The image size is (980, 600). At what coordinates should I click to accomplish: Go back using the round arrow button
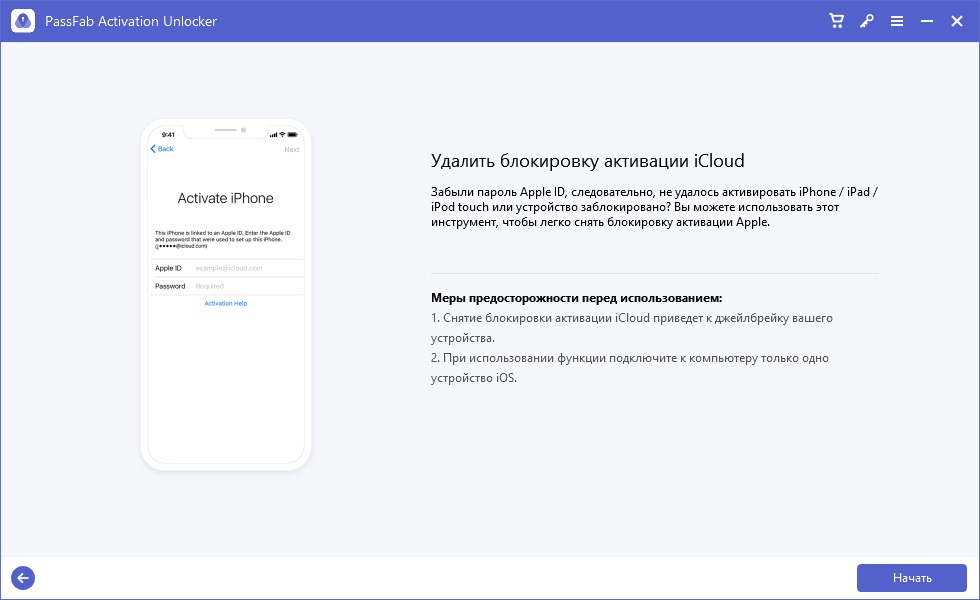tap(23, 578)
